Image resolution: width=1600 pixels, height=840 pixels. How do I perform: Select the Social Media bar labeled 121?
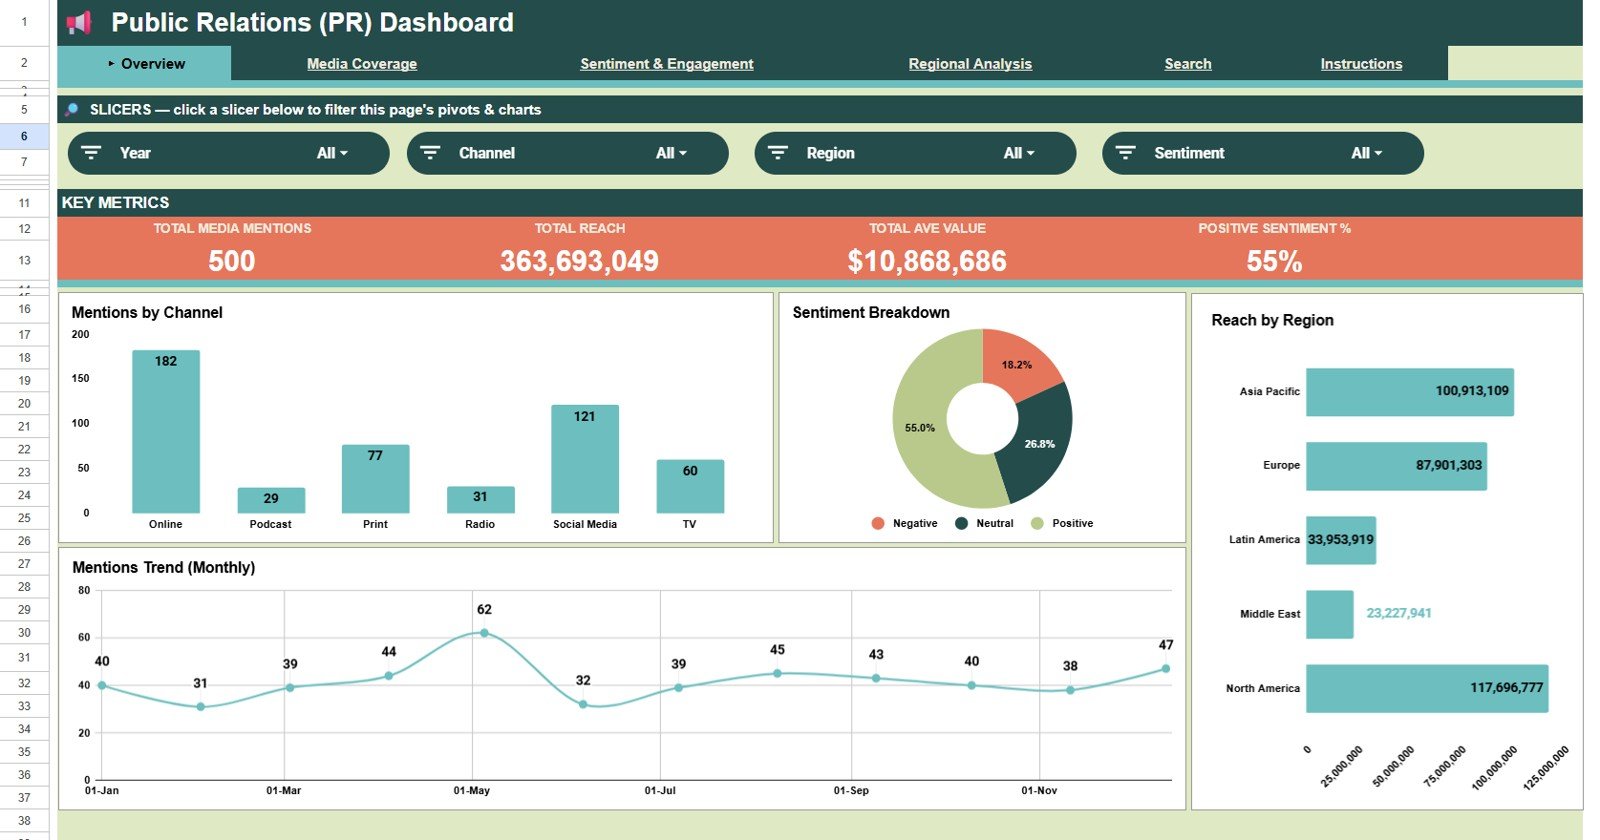(x=585, y=459)
